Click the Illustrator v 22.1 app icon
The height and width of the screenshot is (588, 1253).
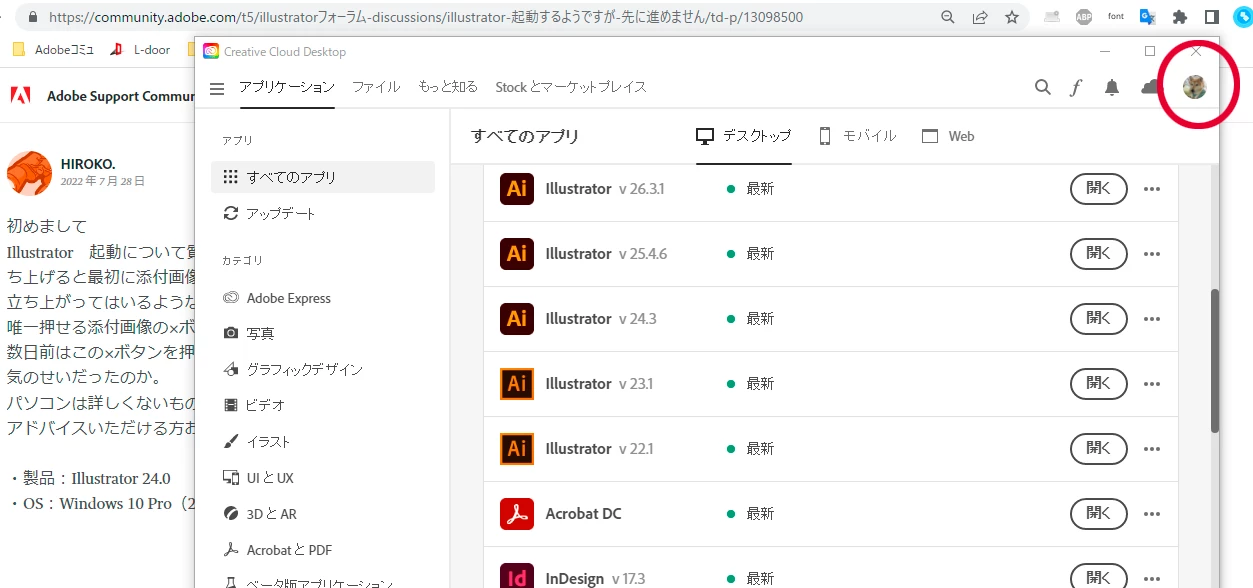point(517,448)
